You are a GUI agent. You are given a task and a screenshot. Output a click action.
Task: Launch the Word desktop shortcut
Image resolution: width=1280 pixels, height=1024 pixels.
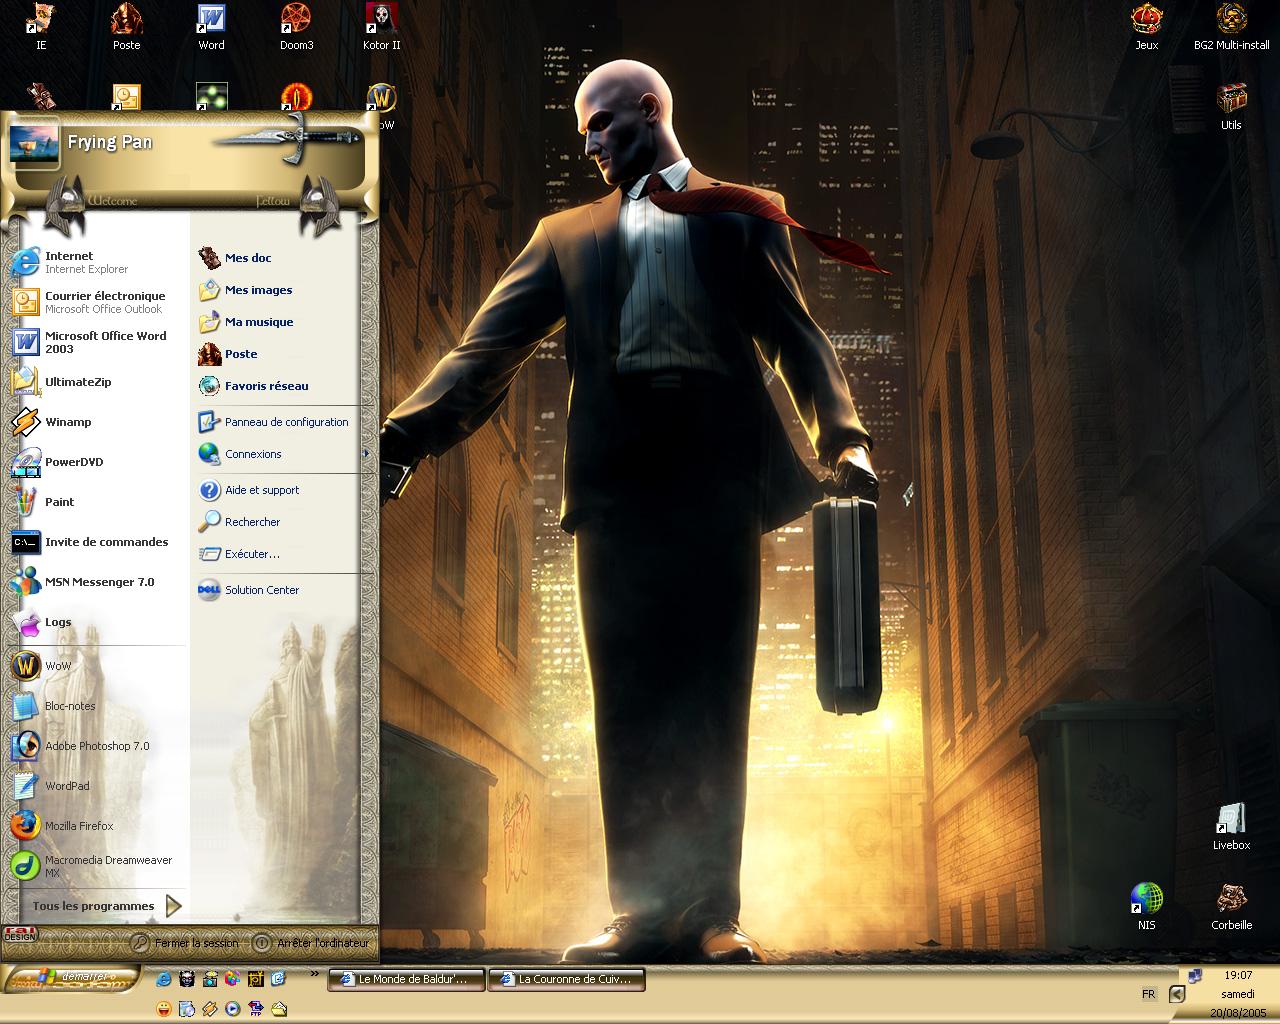point(211,27)
